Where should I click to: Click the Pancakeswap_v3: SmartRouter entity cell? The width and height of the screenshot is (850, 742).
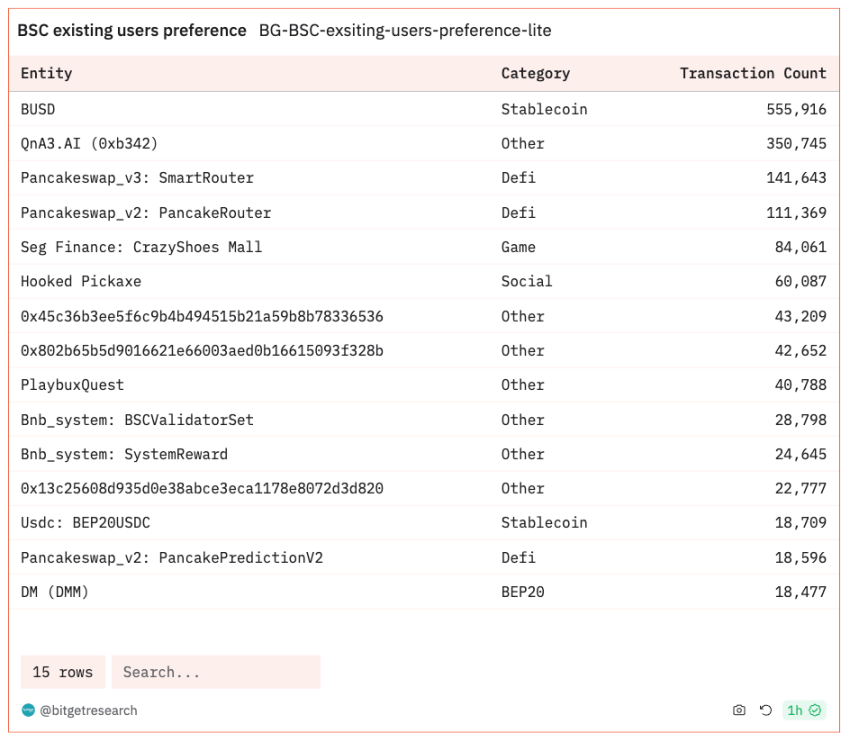click(x=137, y=178)
